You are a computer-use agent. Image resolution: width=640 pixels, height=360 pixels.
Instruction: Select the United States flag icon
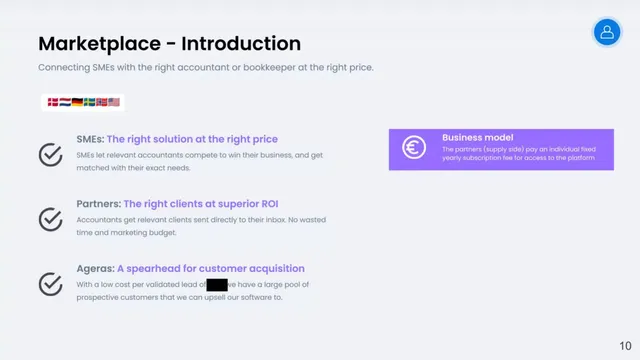pos(114,102)
